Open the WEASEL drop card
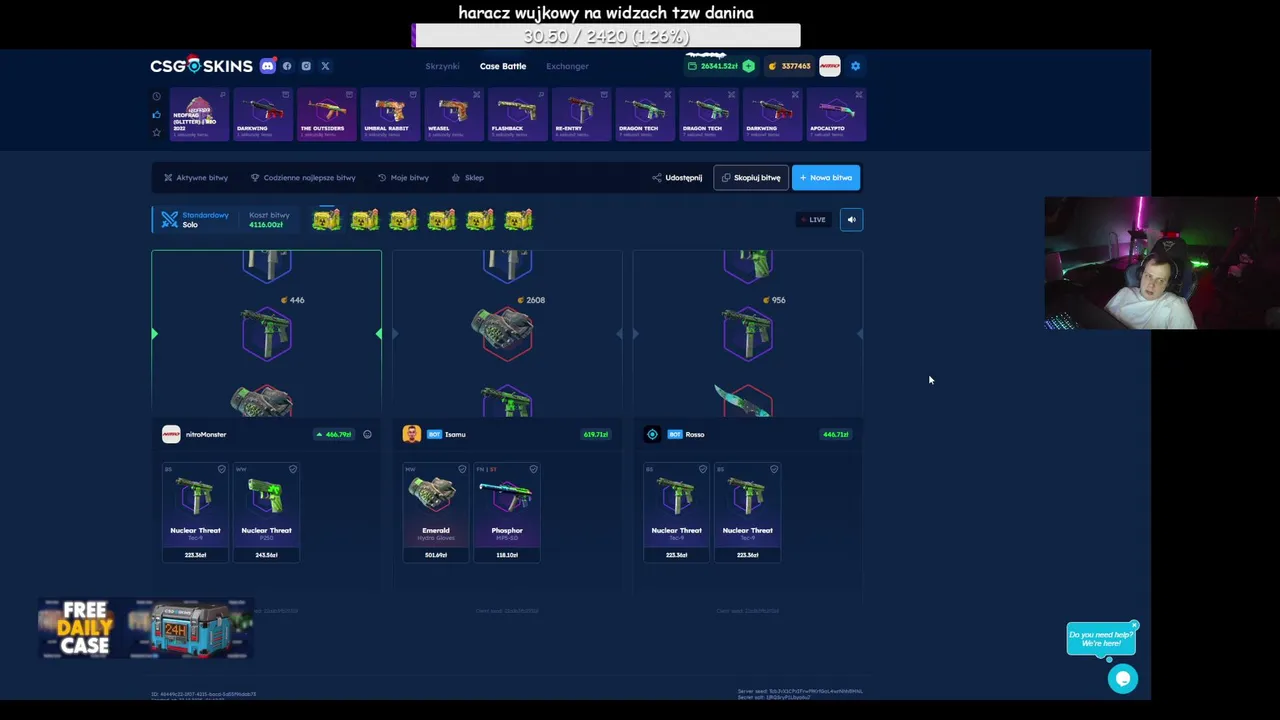Screen dimensions: 1280x720 (453, 115)
